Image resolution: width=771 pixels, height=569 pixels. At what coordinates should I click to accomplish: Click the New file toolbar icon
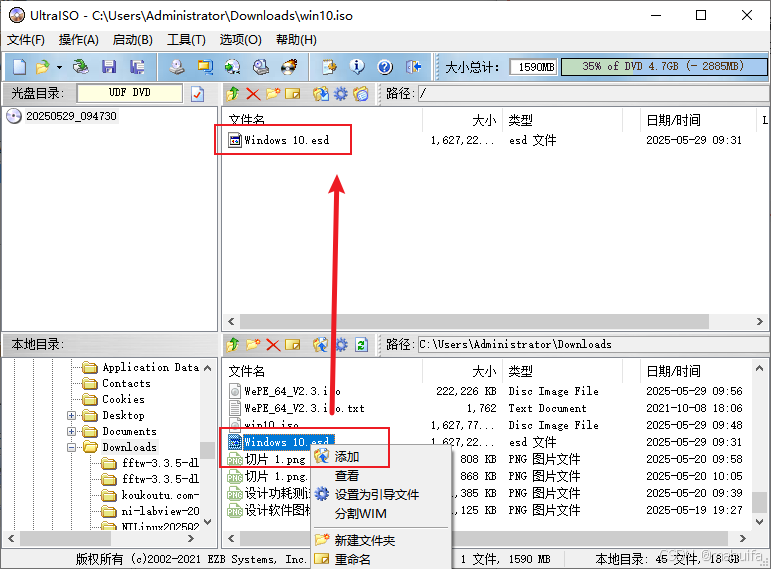pyautogui.click(x=19, y=66)
